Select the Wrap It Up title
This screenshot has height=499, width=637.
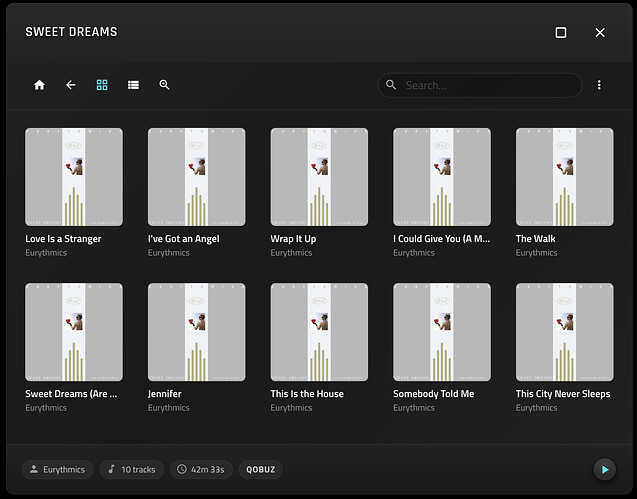pos(293,239)
